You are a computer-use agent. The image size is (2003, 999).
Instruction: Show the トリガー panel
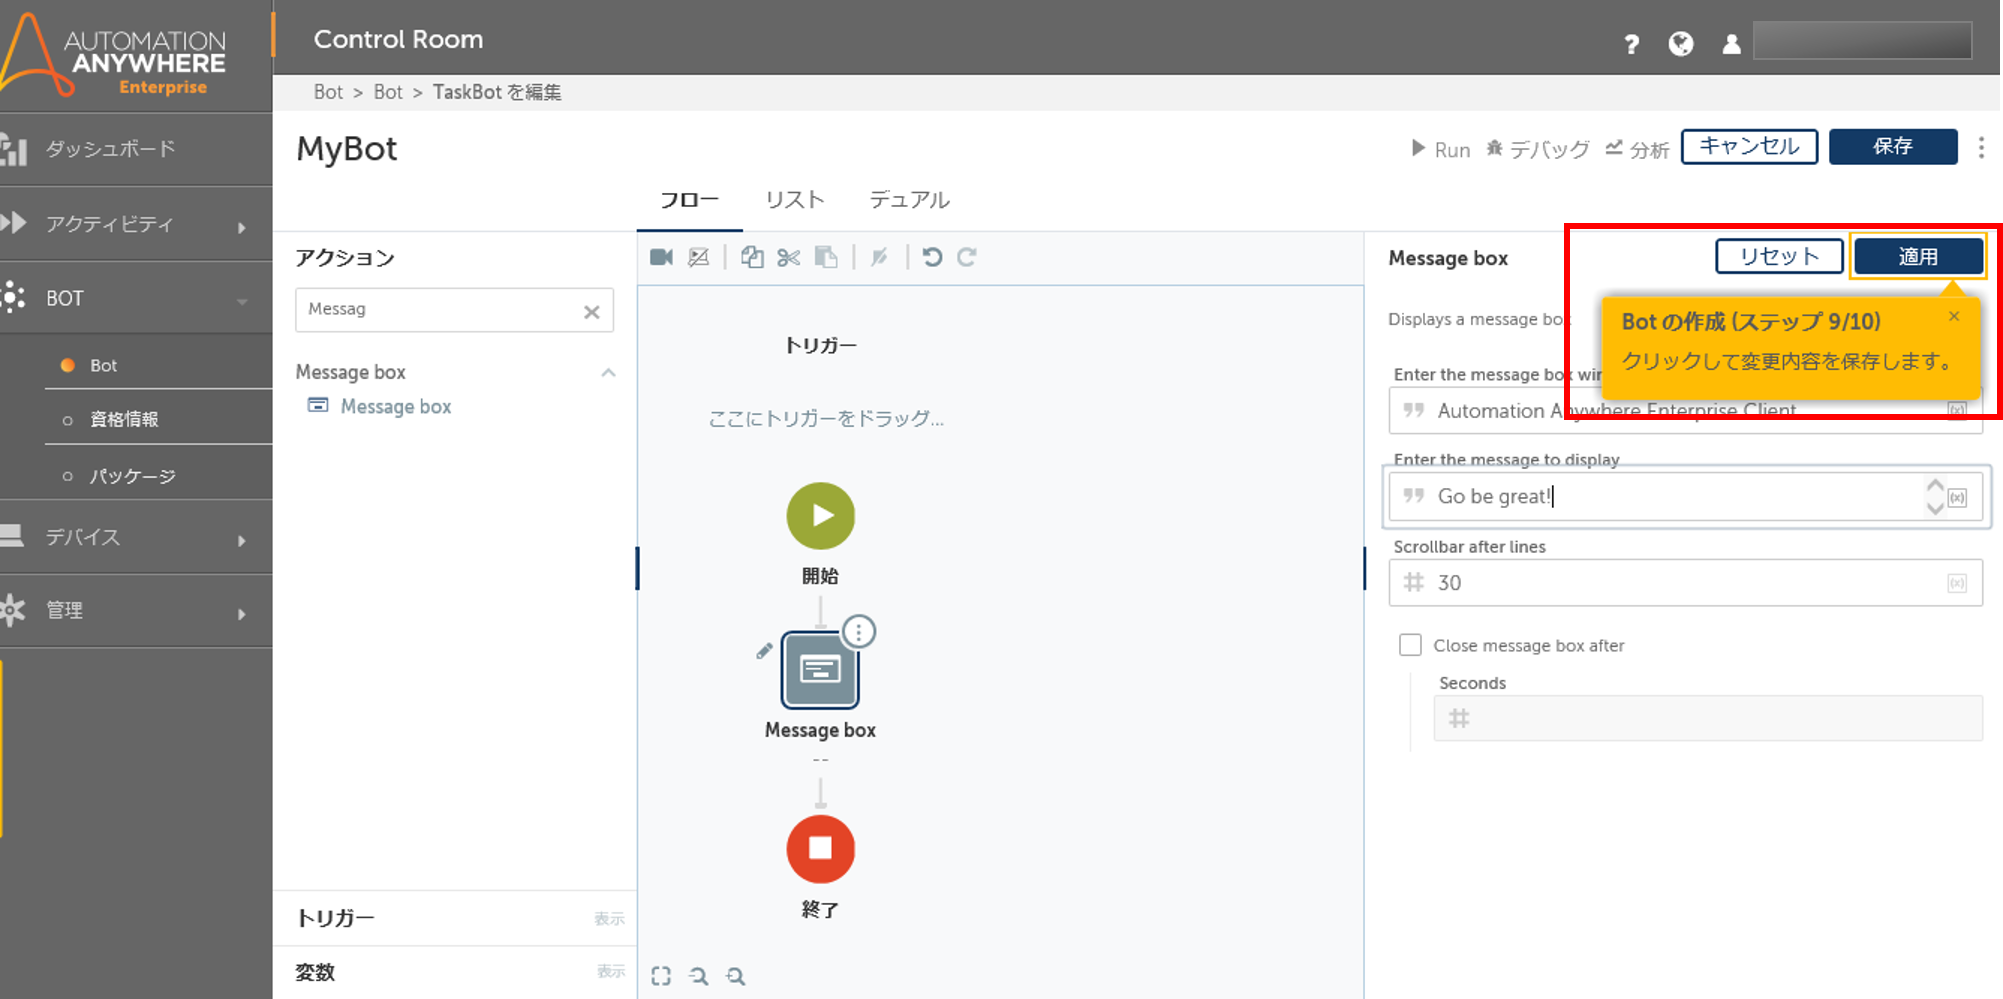click(609, 918)
